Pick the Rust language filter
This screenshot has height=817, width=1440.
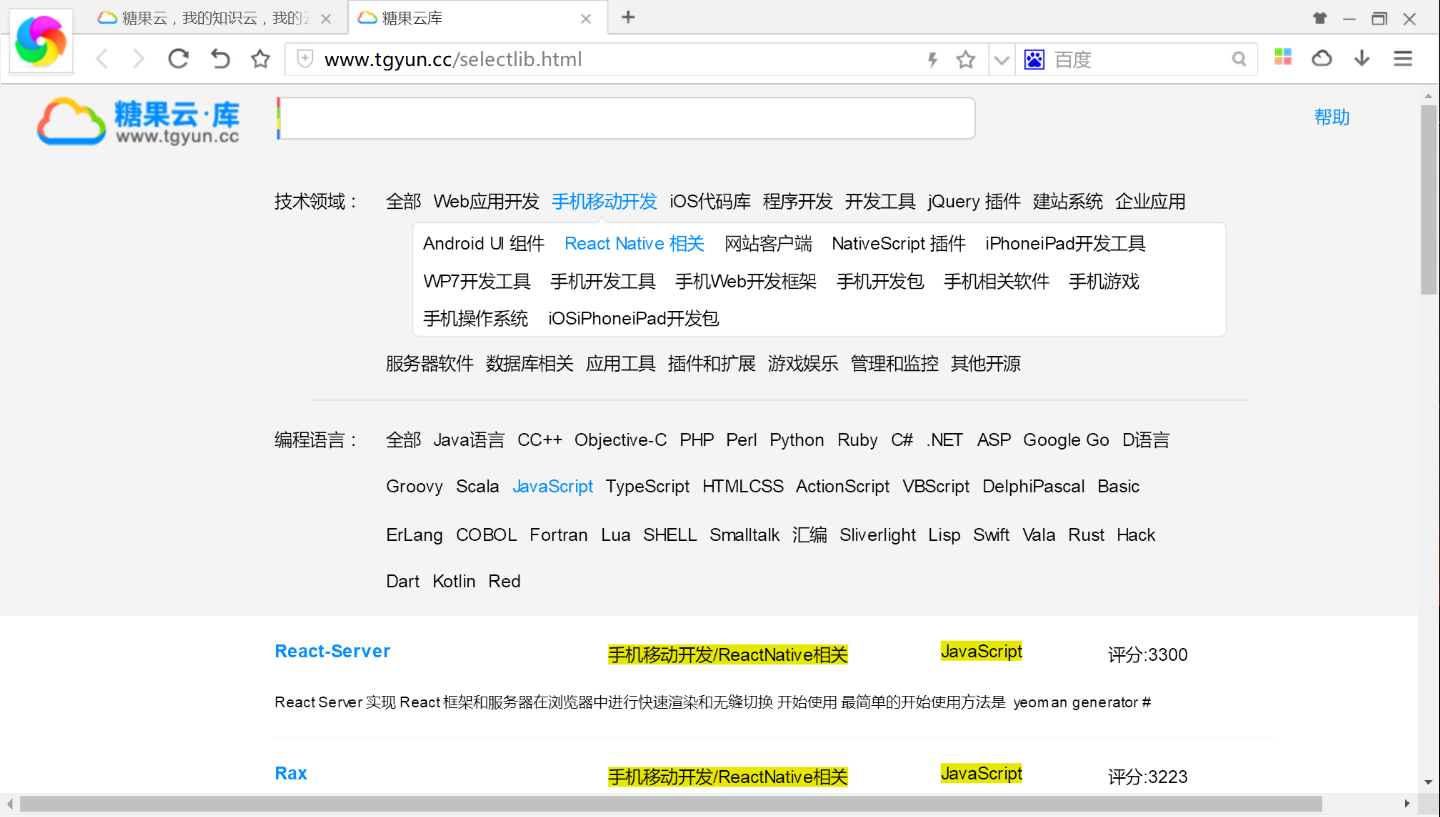click(x=1086, y=534)
